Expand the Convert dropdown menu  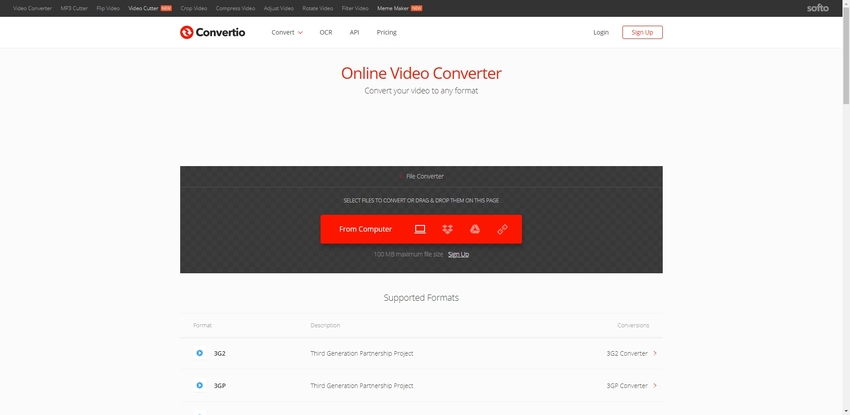pos(287,32)
